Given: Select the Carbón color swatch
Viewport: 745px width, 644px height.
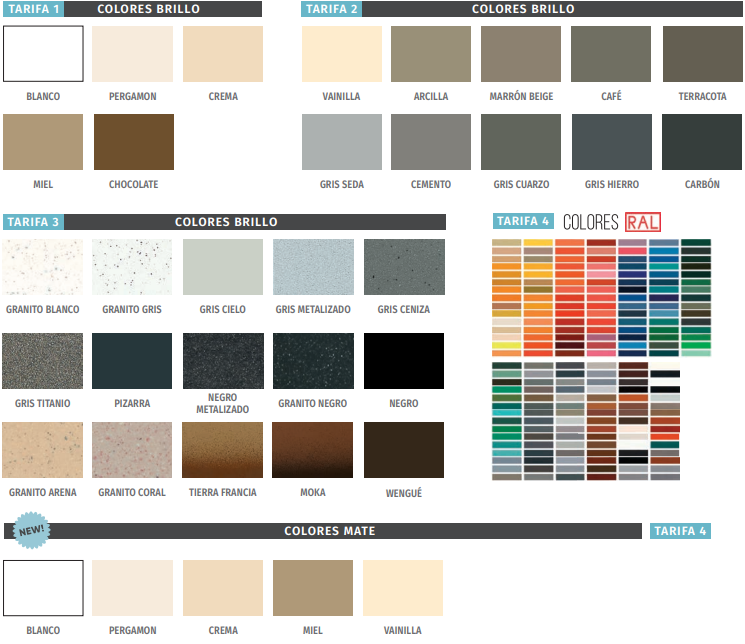Looking at the screenshot, I should (x=702, y=141).
